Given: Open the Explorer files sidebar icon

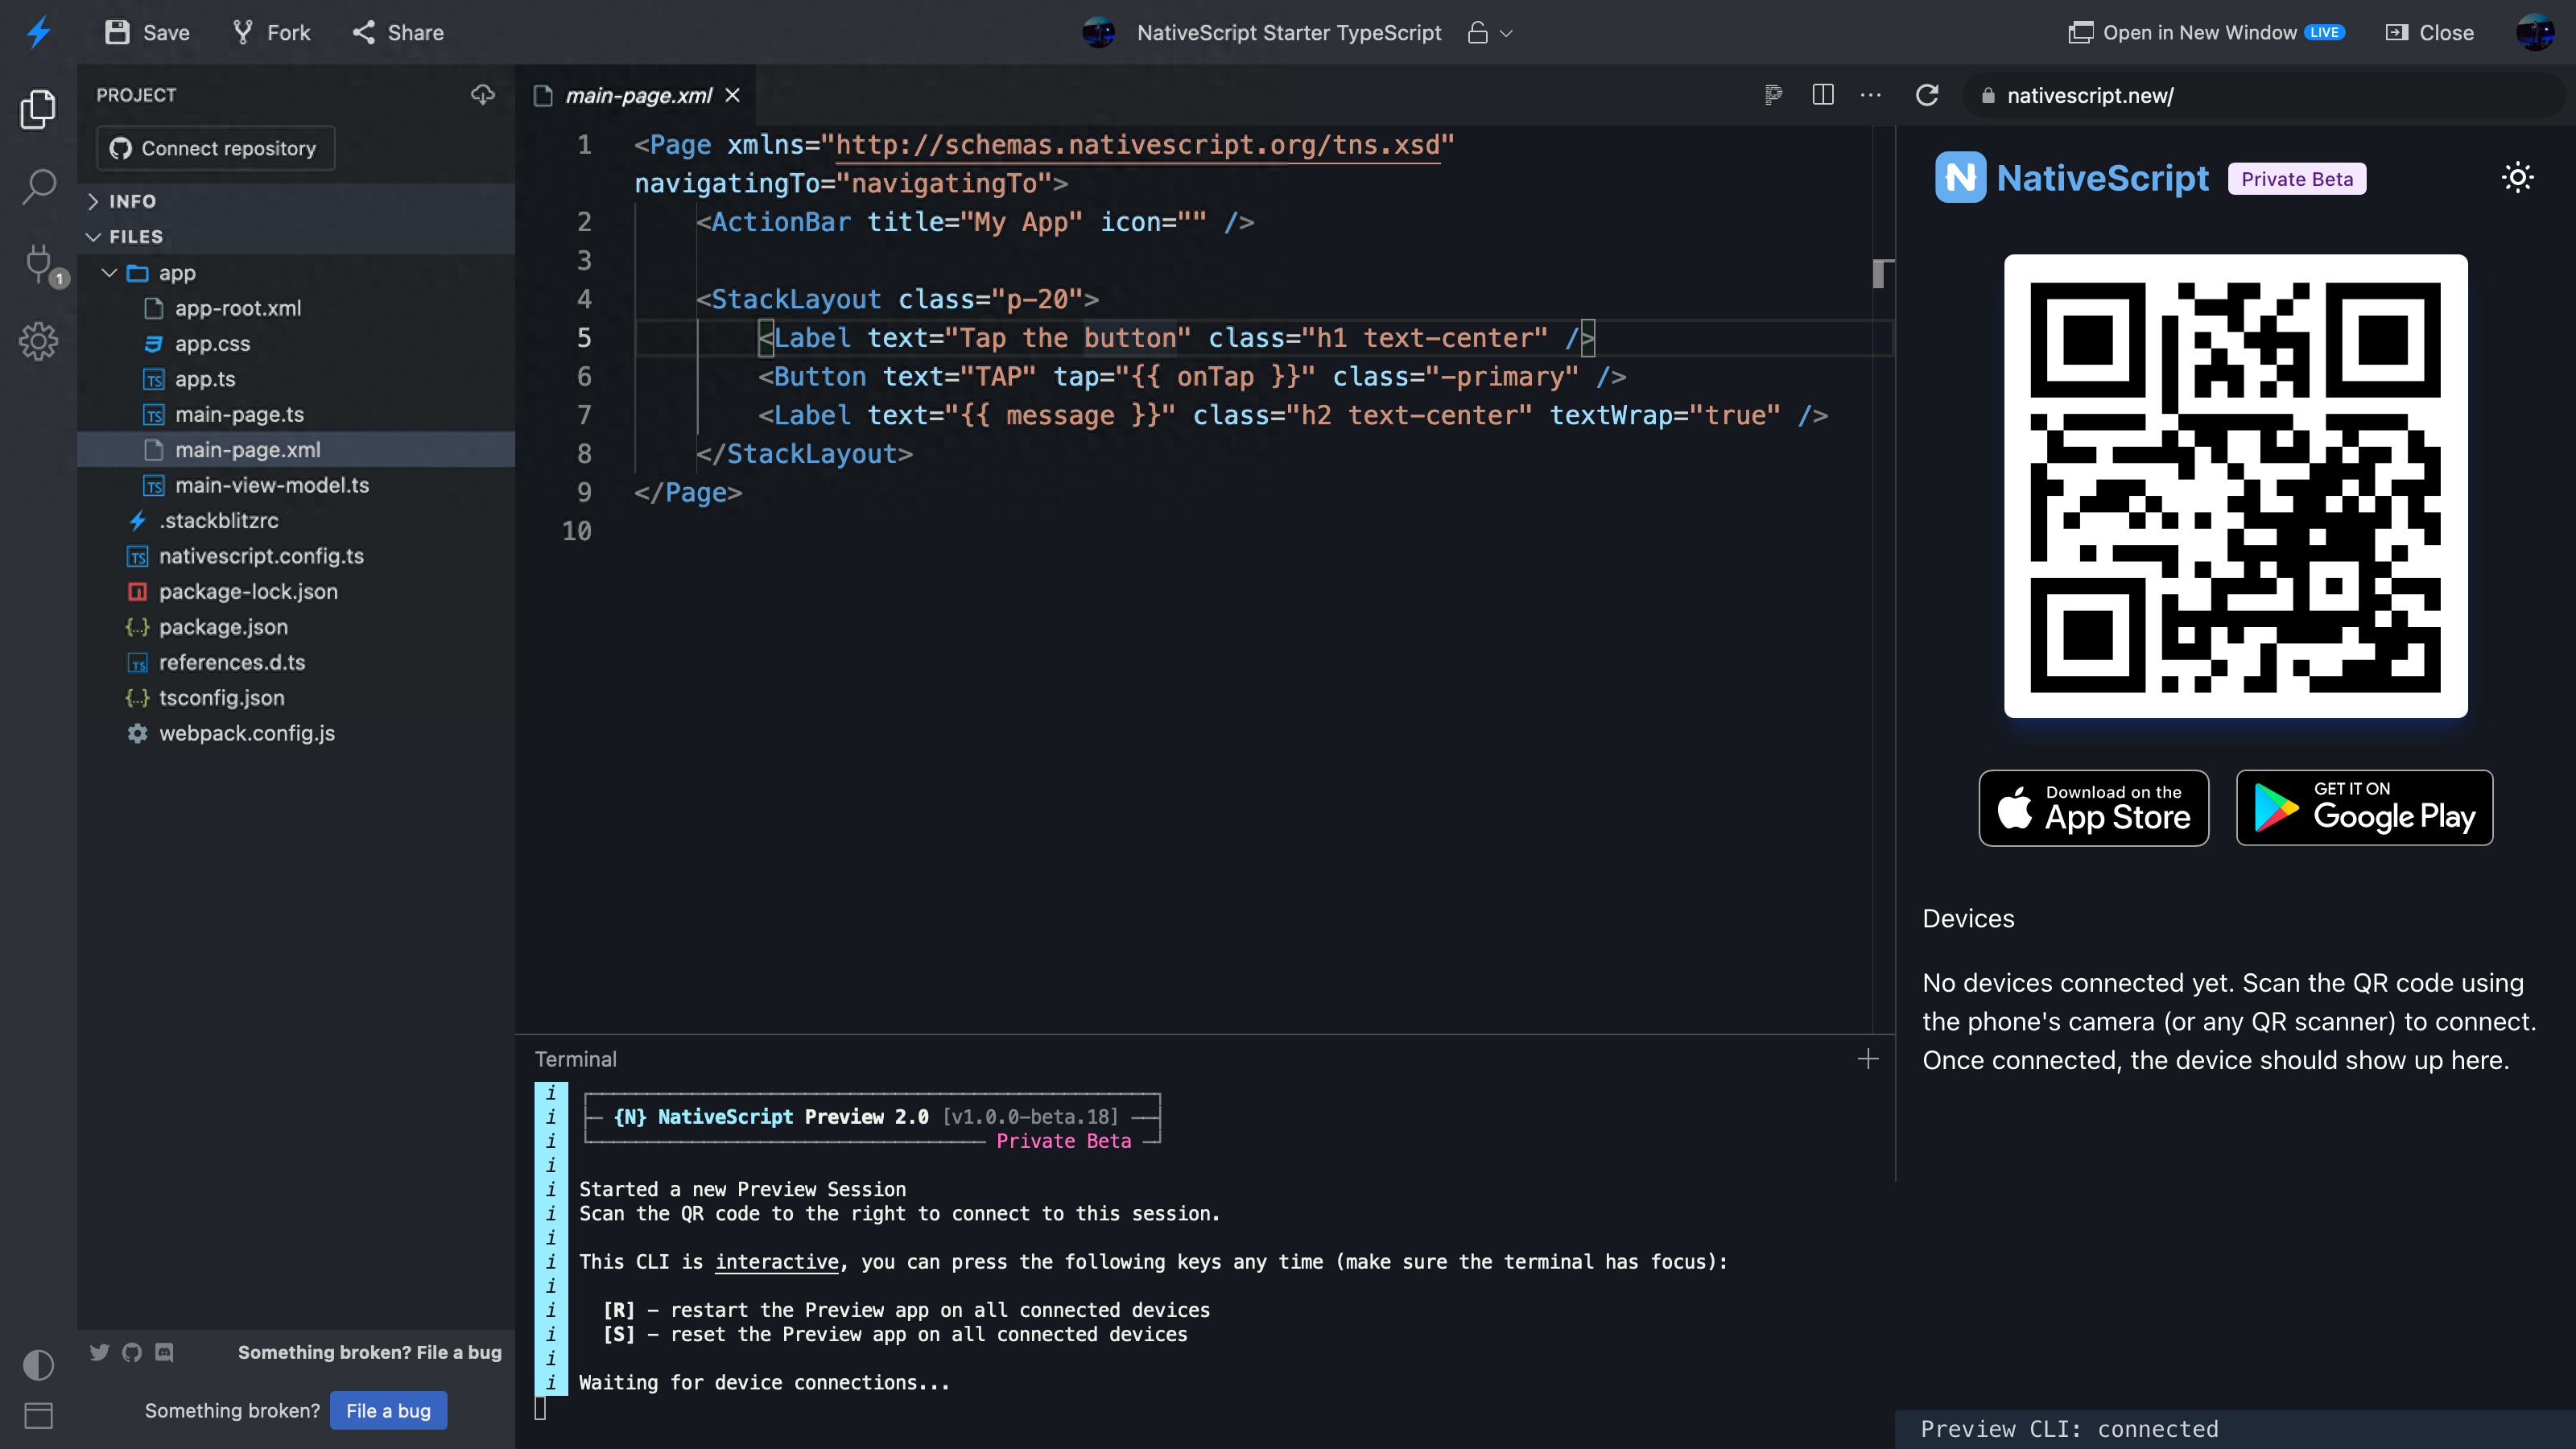Looking at the screenshot, I should click(38, 108).
